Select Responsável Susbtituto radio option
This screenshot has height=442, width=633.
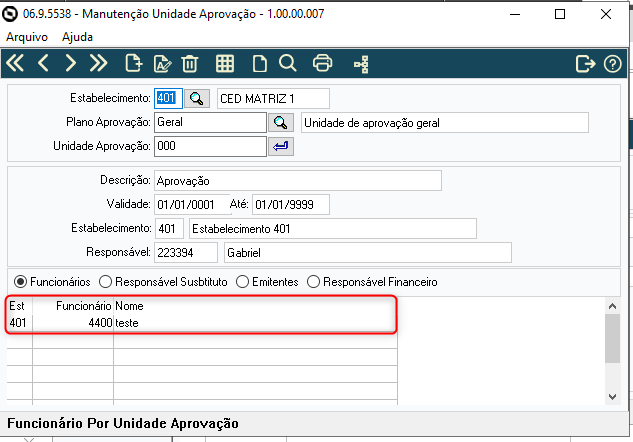click(105, 282)
